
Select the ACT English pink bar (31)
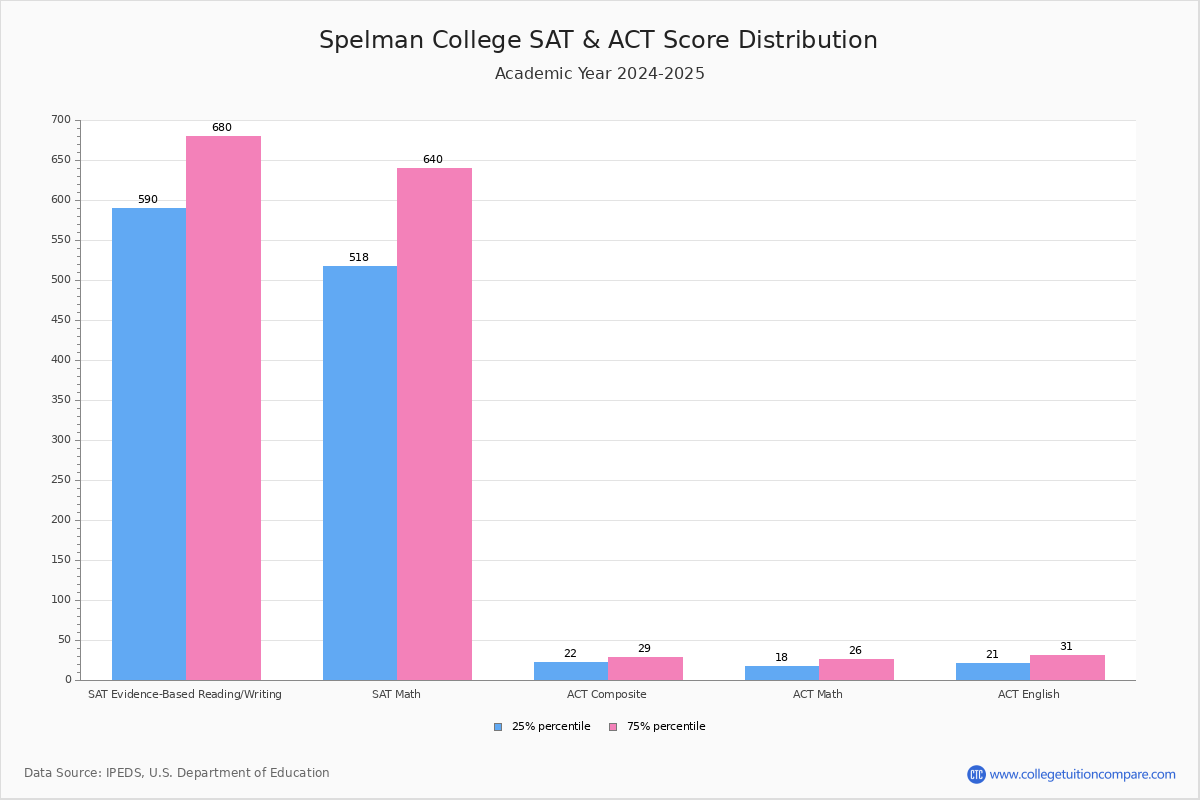tap(1067, 668)
